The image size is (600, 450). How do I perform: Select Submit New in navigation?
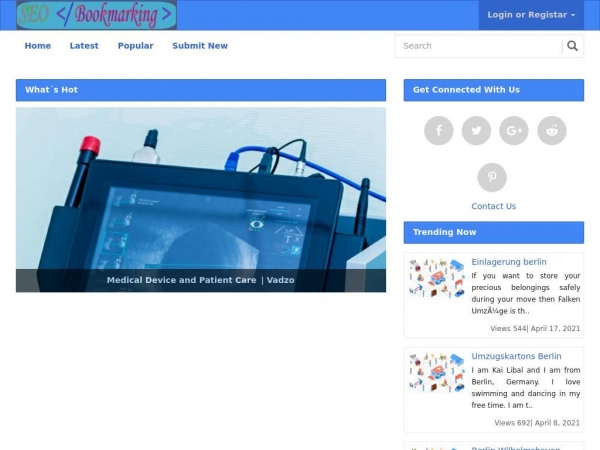[x=200, y=46]
